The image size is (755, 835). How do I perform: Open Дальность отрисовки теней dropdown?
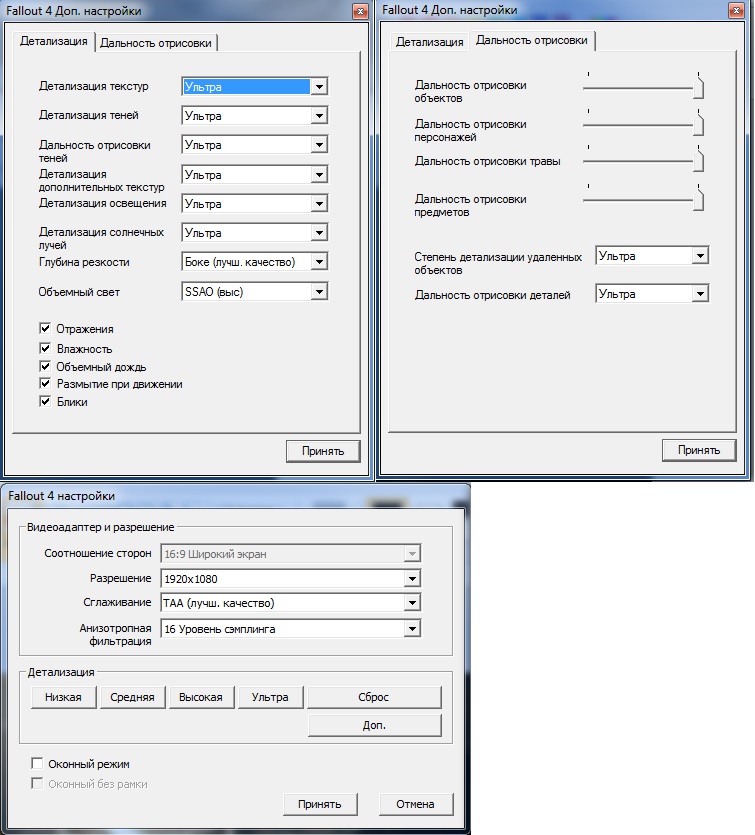pyautogui.click(x=255, y=145)
